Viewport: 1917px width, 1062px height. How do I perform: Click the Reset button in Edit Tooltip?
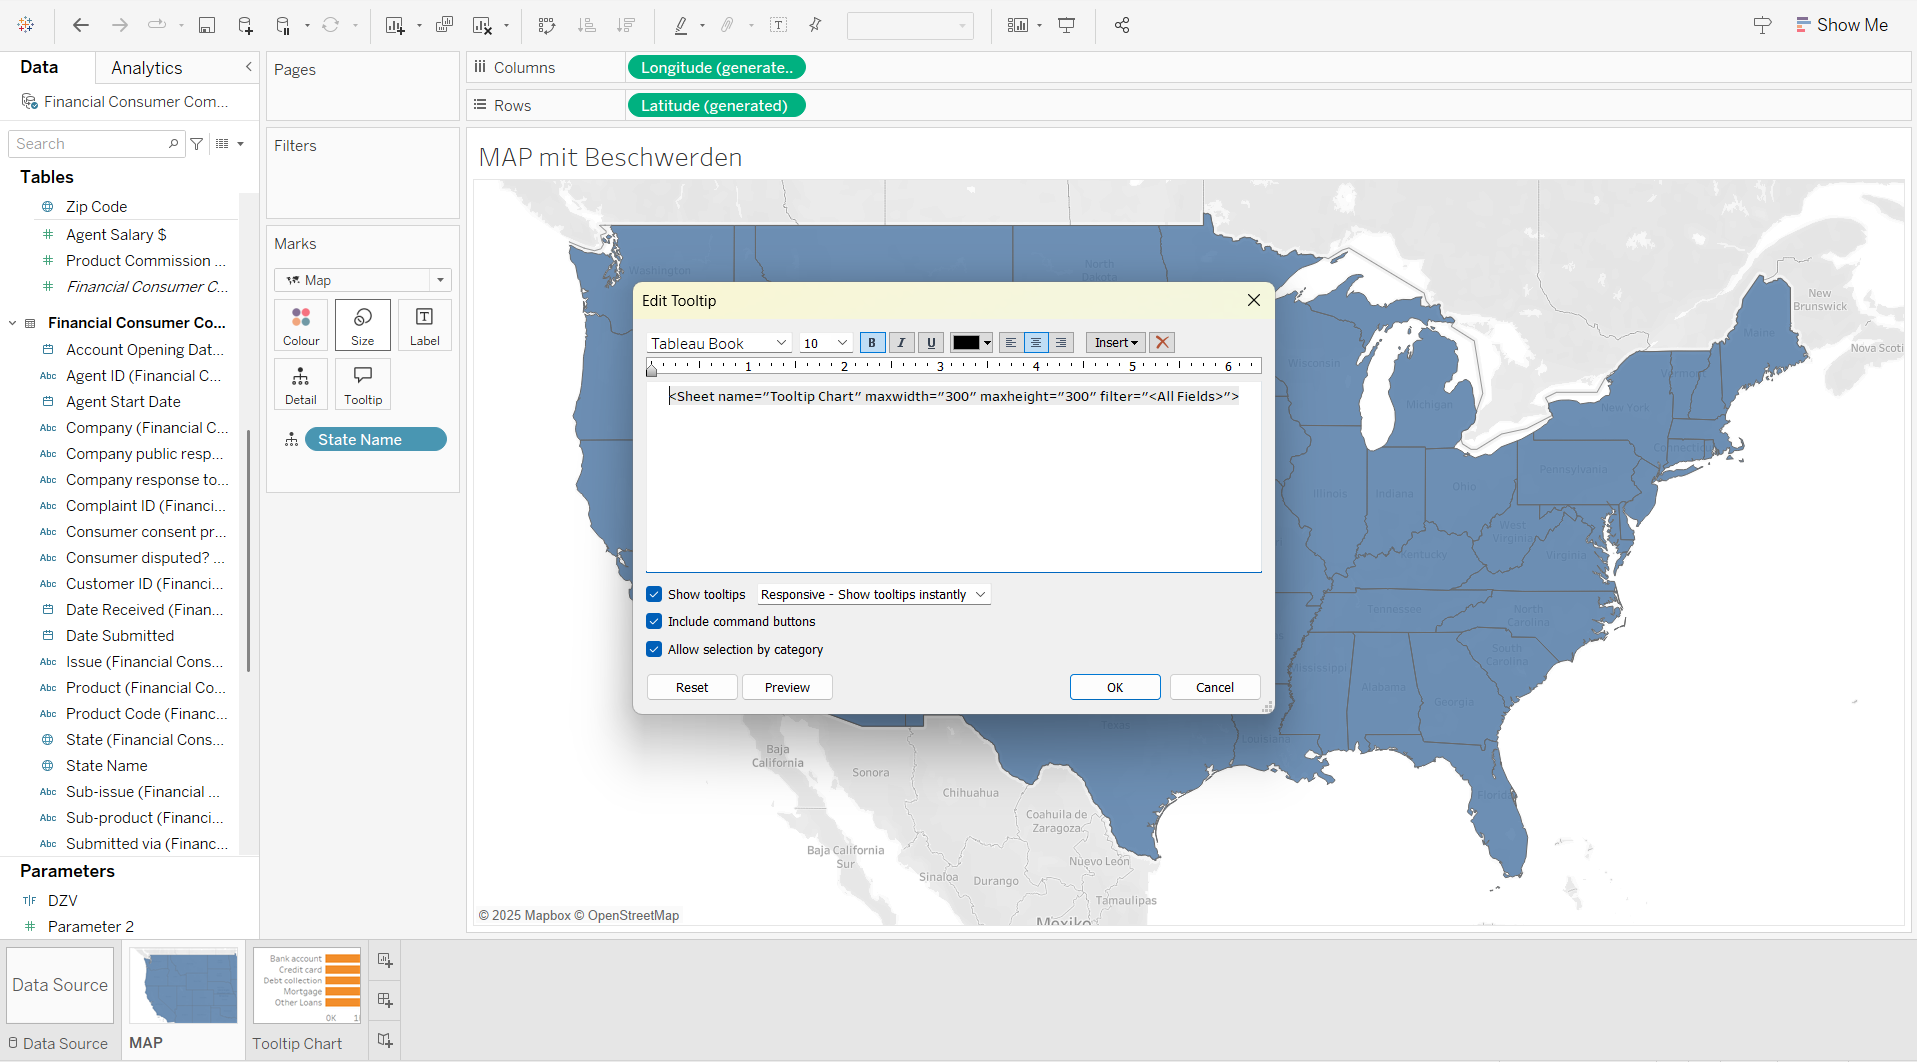pyautogui.click(x=692, y=687)
